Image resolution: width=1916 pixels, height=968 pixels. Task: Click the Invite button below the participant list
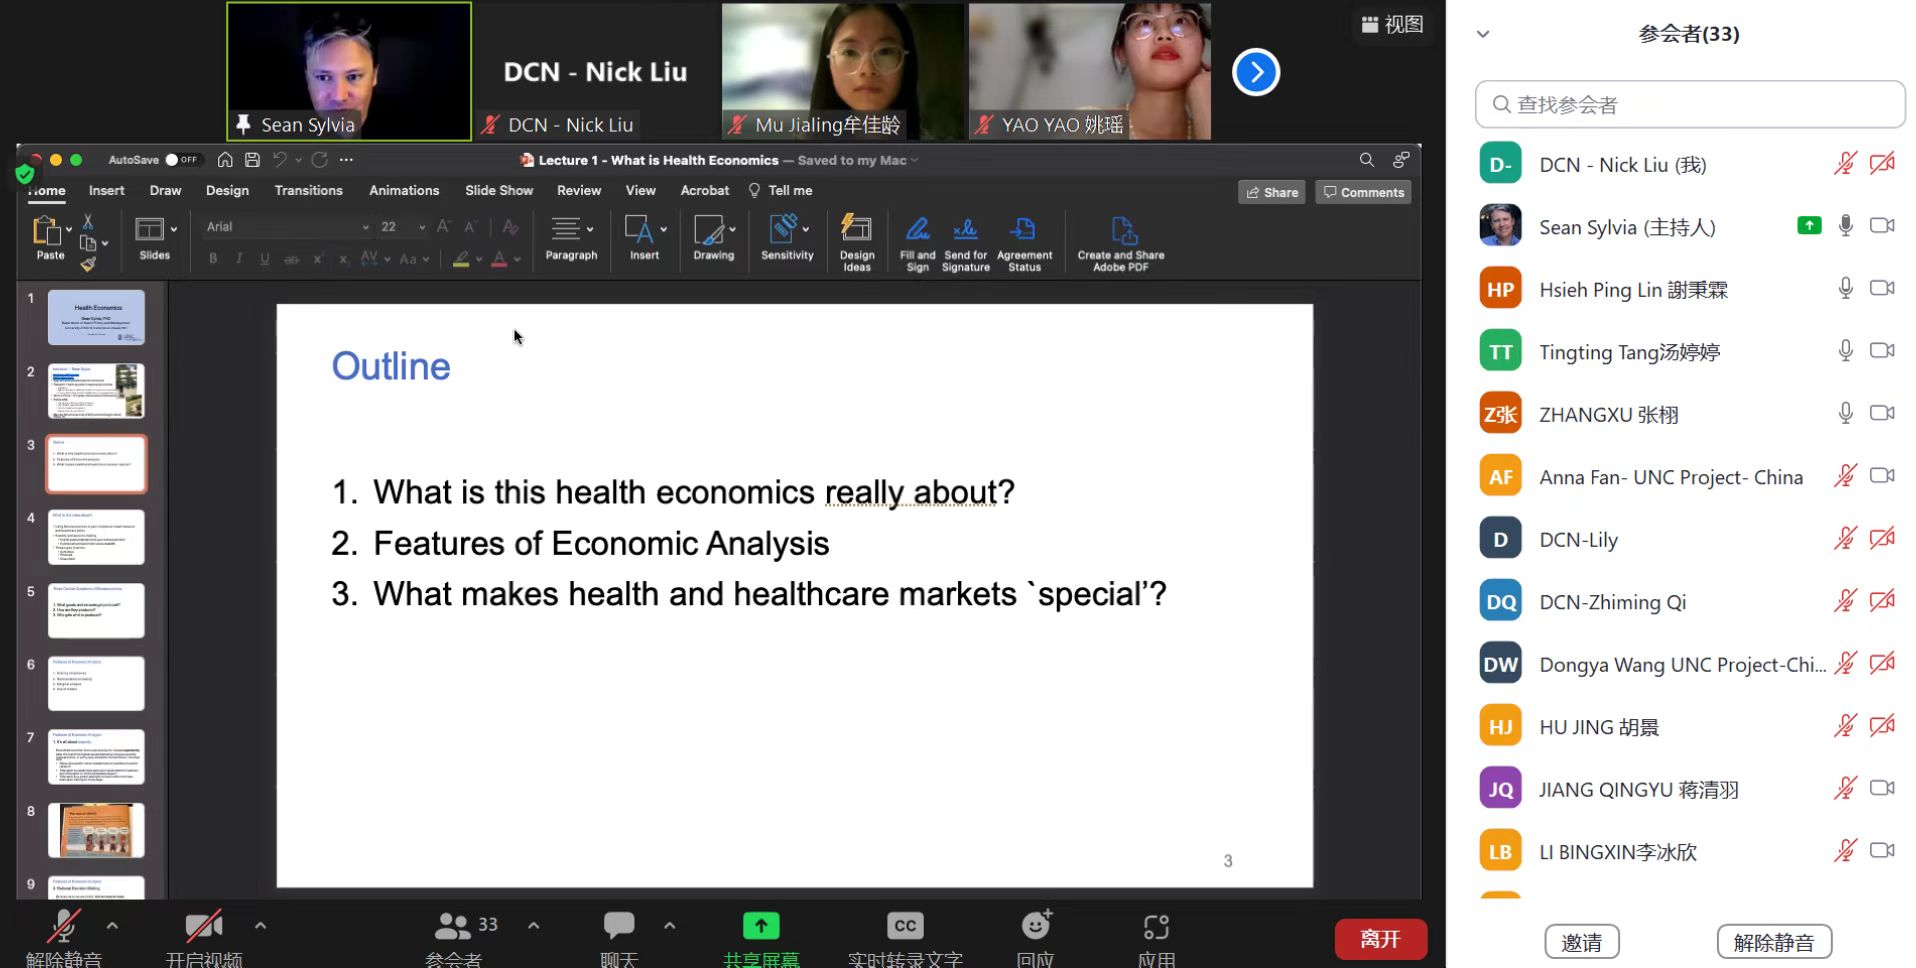[1581, 942]
